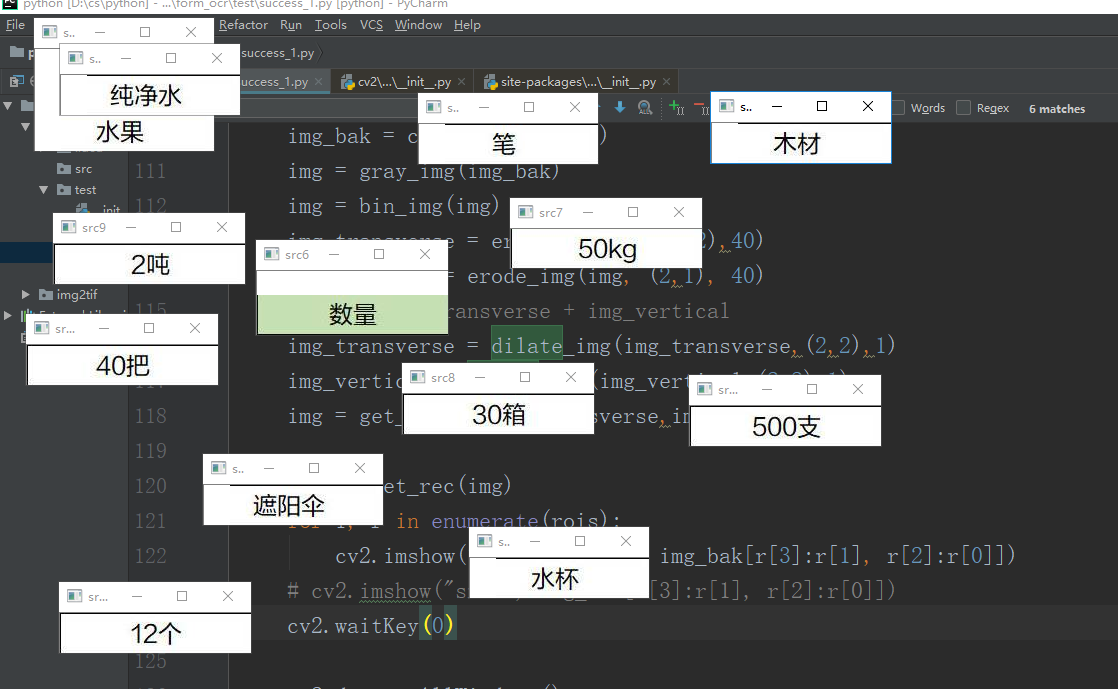Click the 500支 image window content

point(786,427)
